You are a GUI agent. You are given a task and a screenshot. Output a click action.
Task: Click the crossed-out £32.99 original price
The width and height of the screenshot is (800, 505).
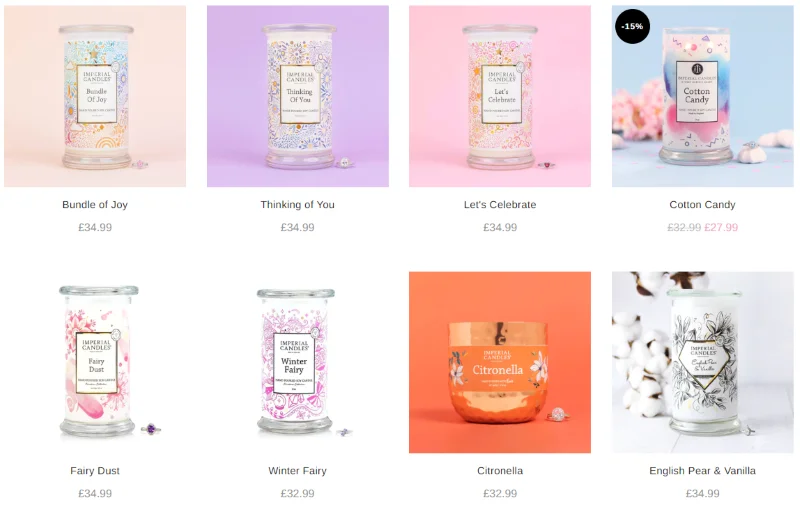click(x=684, y=228)
